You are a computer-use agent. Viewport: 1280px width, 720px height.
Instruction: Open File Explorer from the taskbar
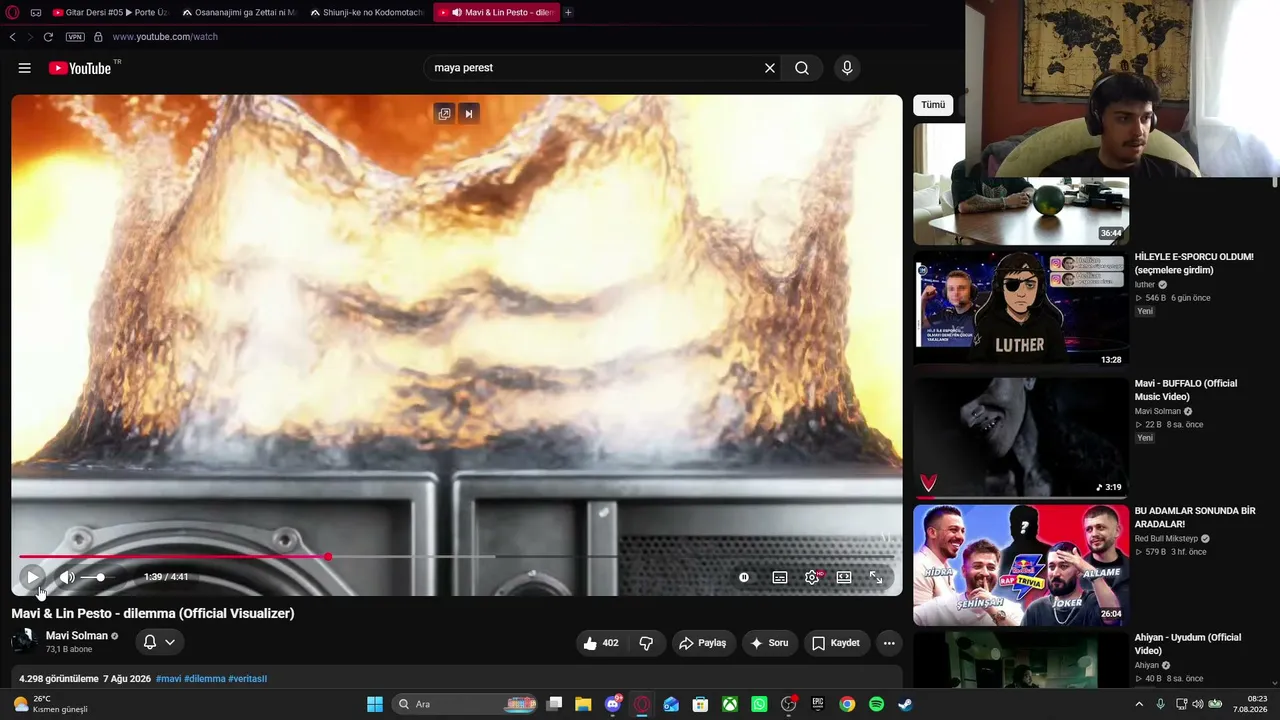click(x=583, y=704)
